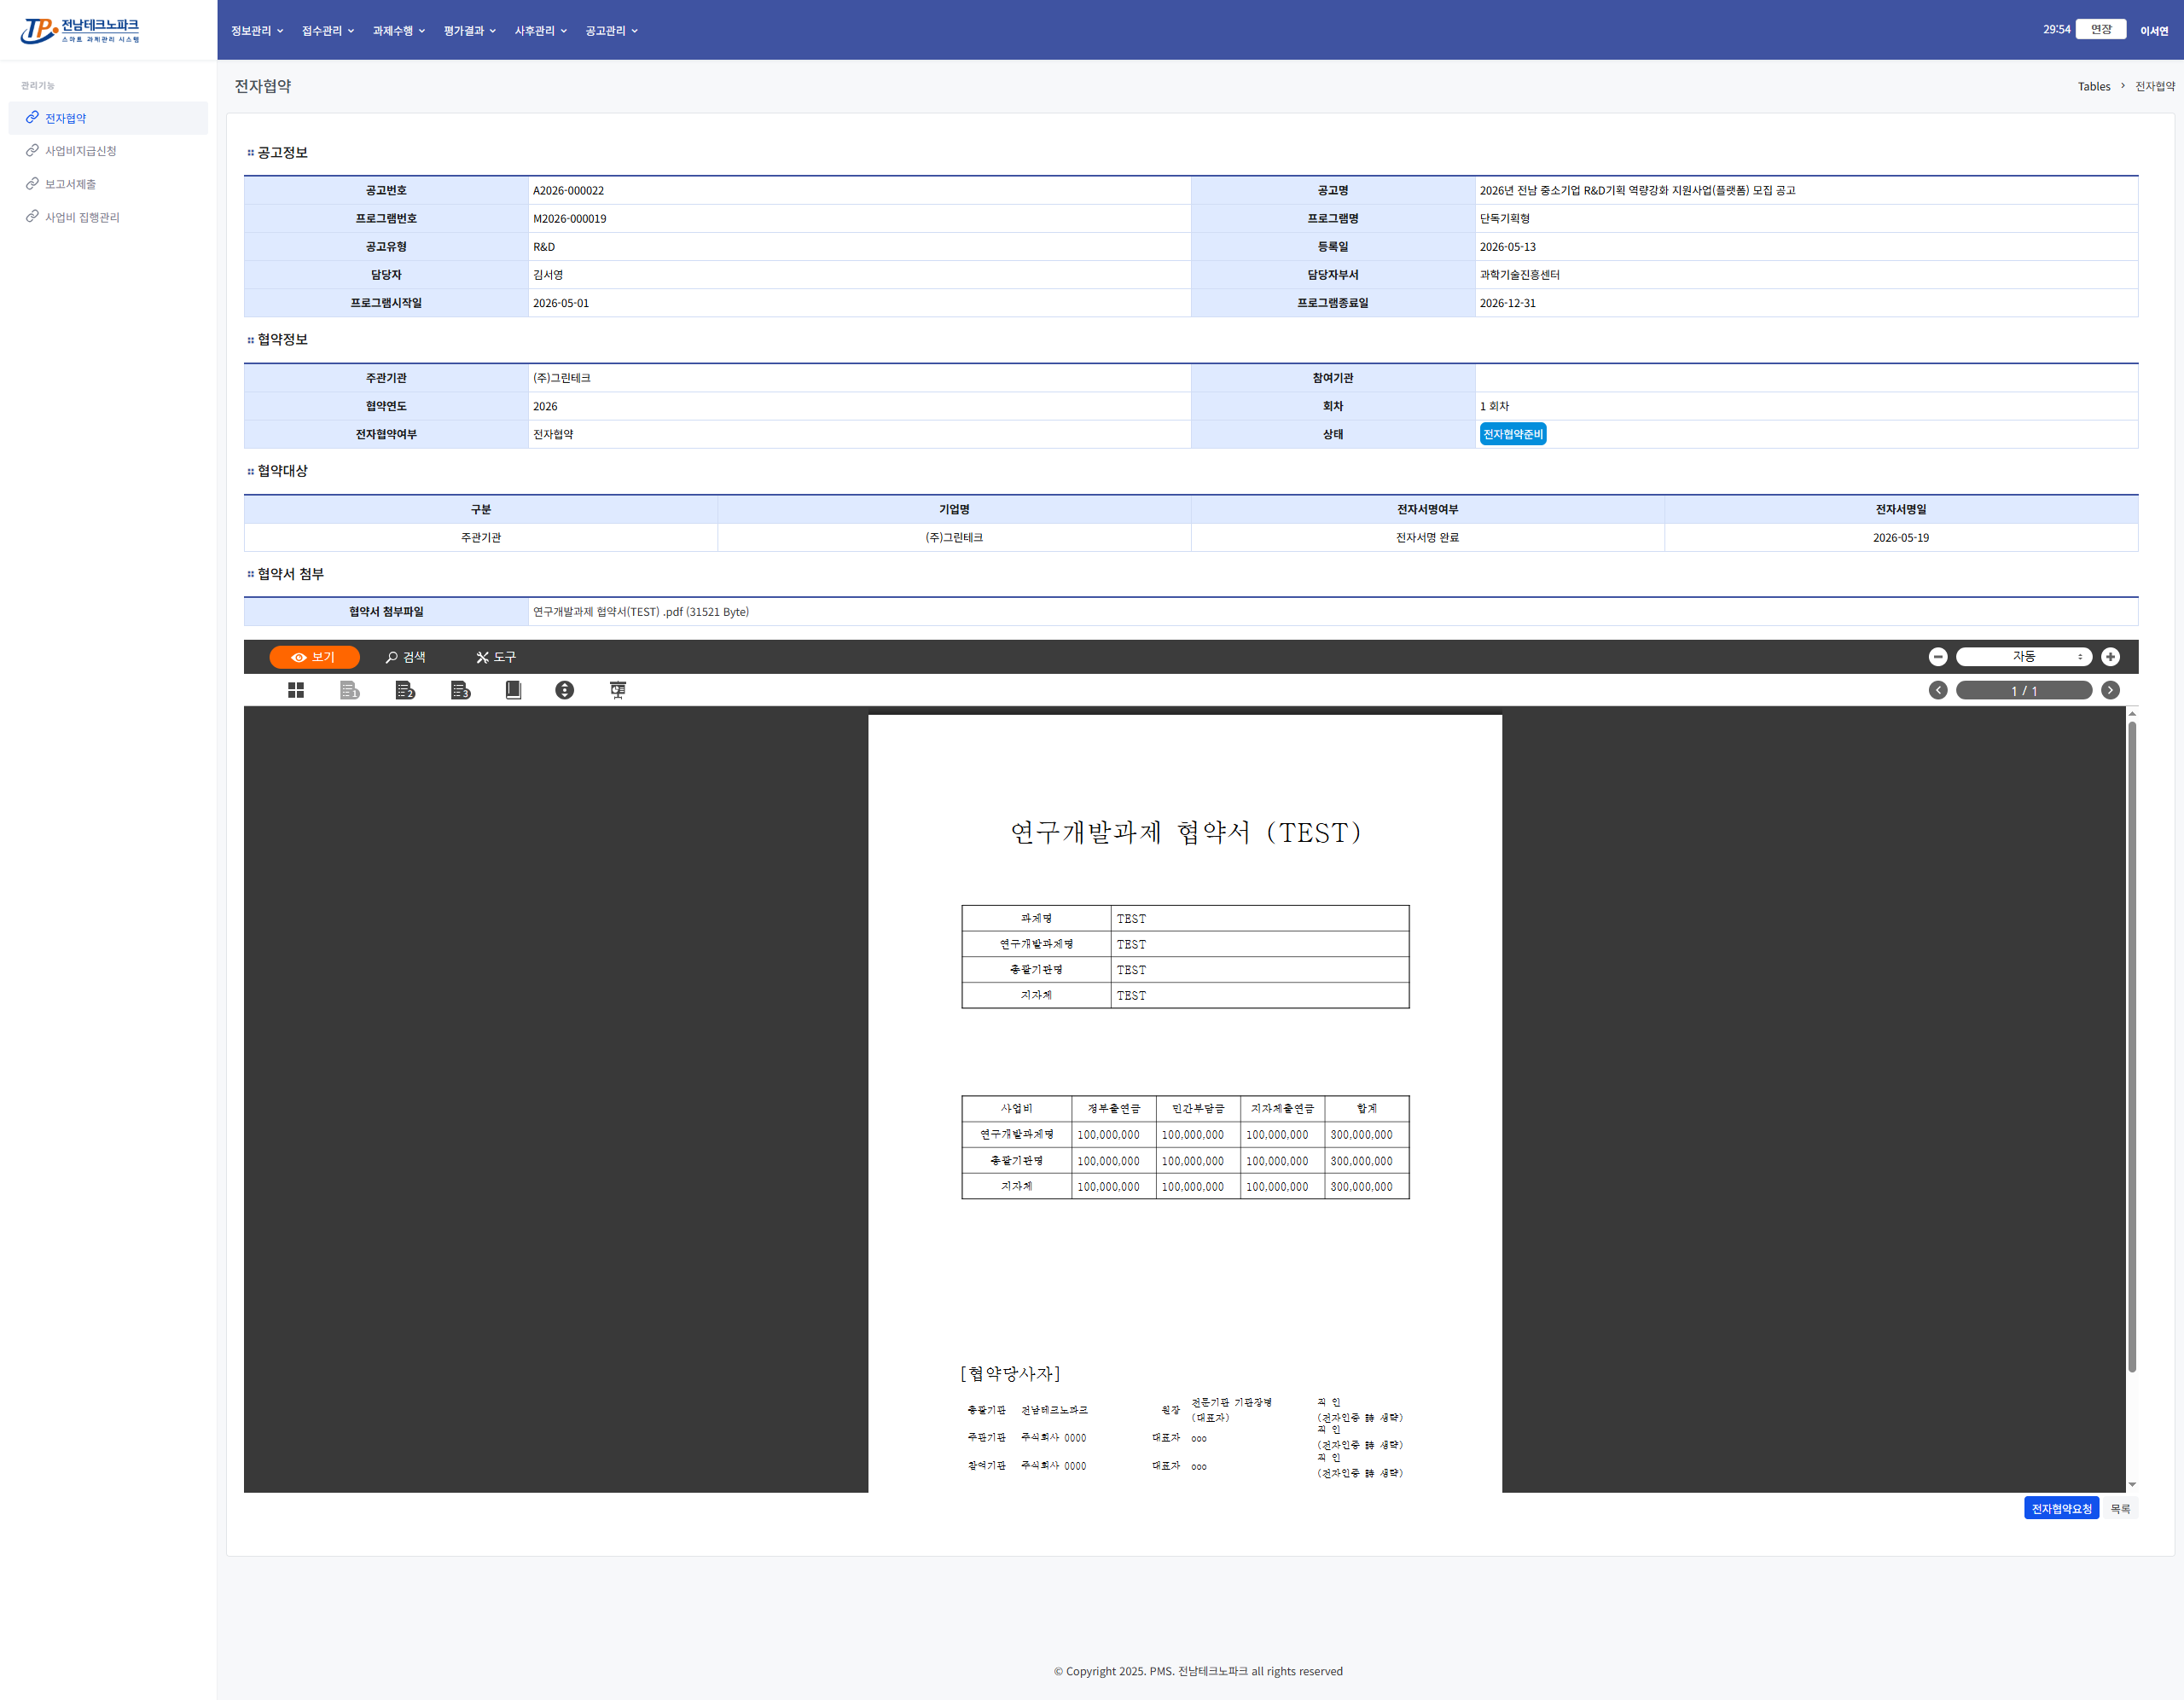Open the 자동 zoom level dropdown

point(2024,657)
